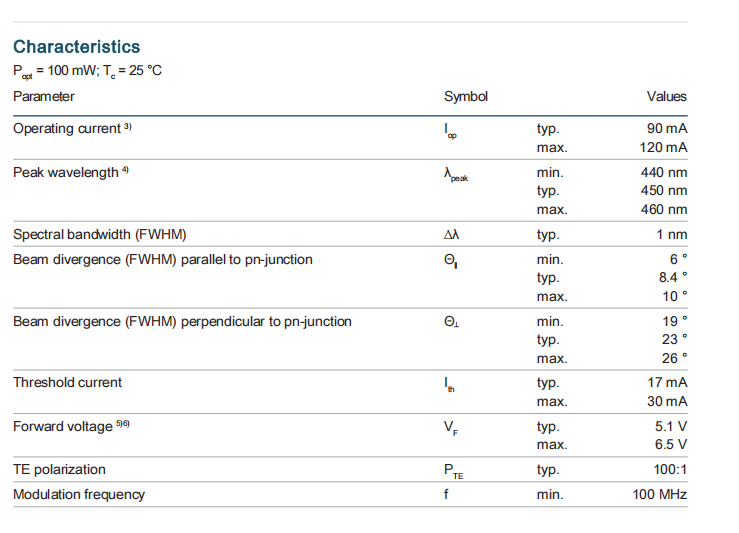Click Beam divergence parallel to pn-junction label
The width and height of the screenshot is (739, 533).
pyautogui.click(x=162, y=260)
